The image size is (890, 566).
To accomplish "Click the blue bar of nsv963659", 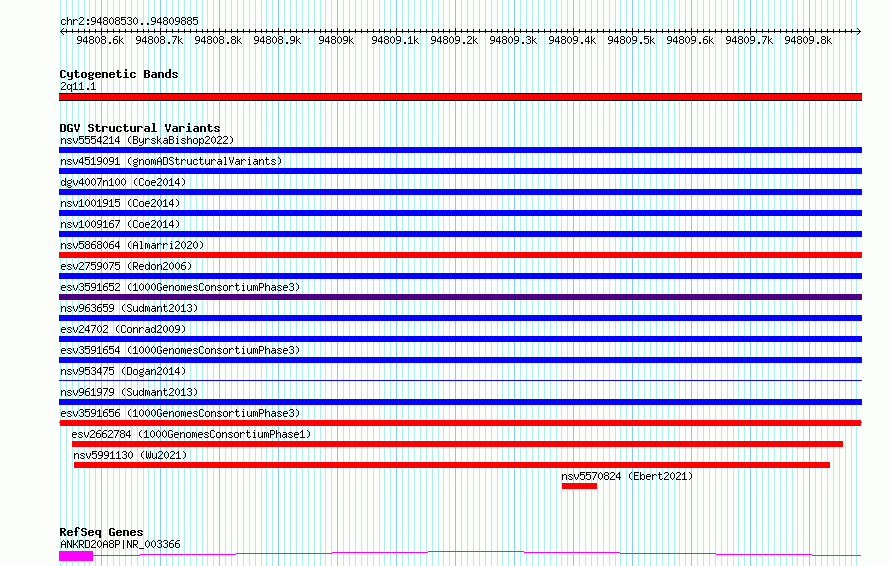I will coord(460,318).
